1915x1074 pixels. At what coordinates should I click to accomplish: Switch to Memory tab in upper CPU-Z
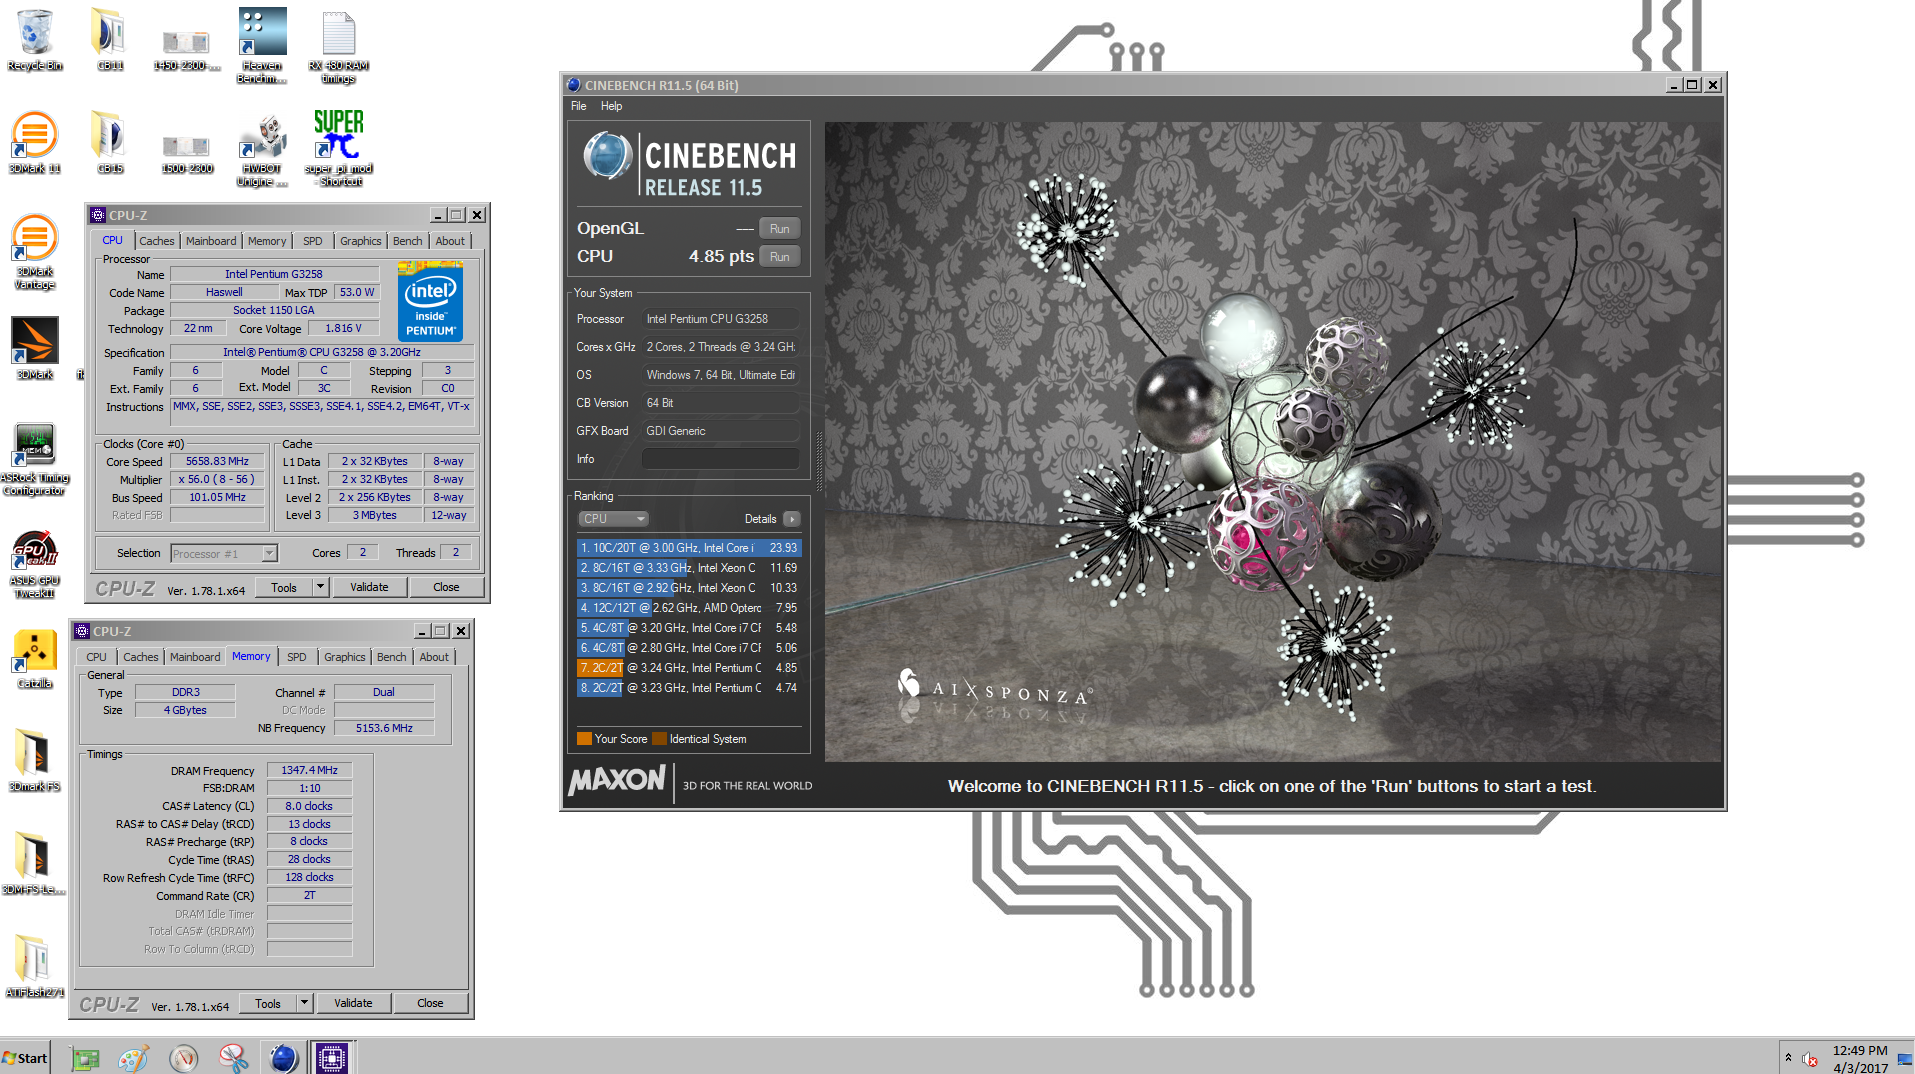pyautogui.click(x=267, y=241)
